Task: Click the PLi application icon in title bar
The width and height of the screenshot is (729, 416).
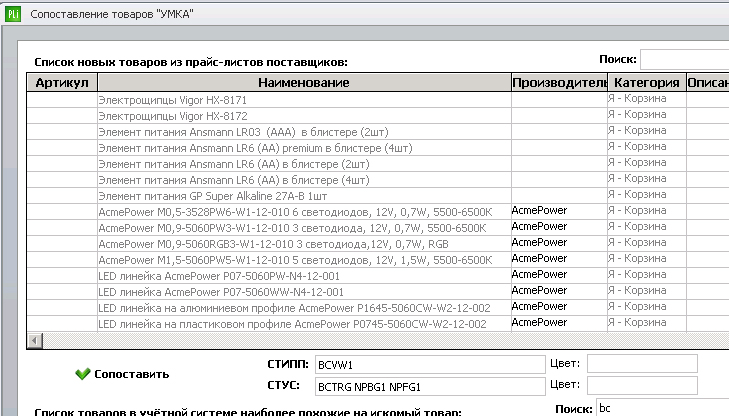Action: 13,14
